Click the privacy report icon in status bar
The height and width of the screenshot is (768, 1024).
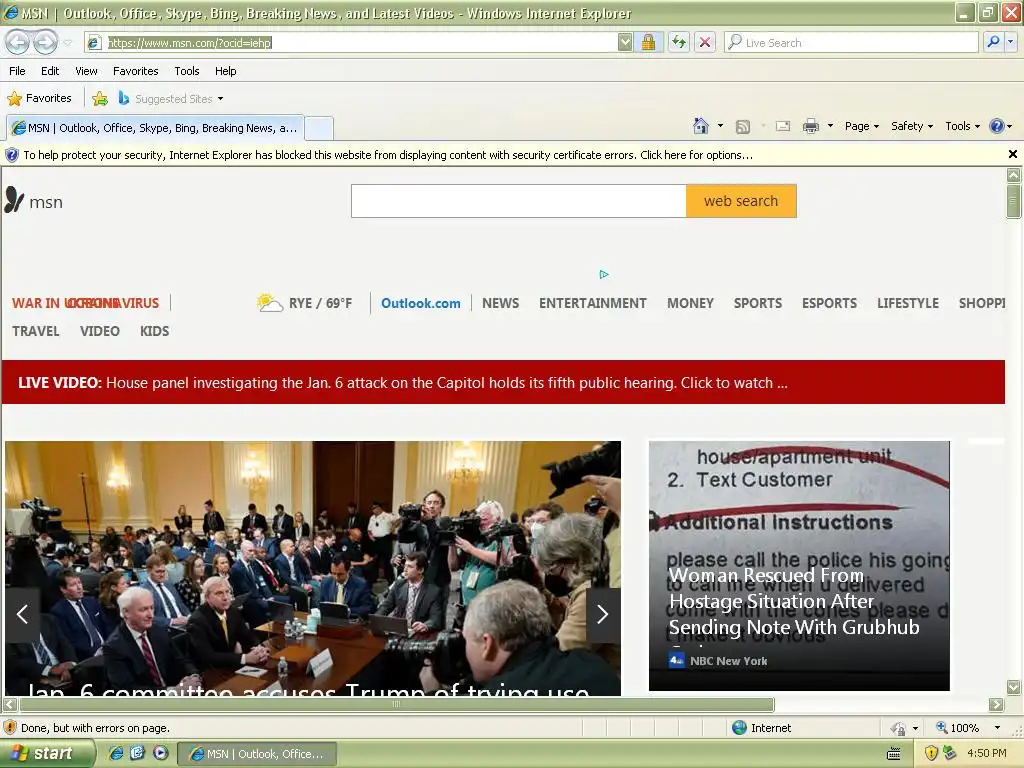899,728
